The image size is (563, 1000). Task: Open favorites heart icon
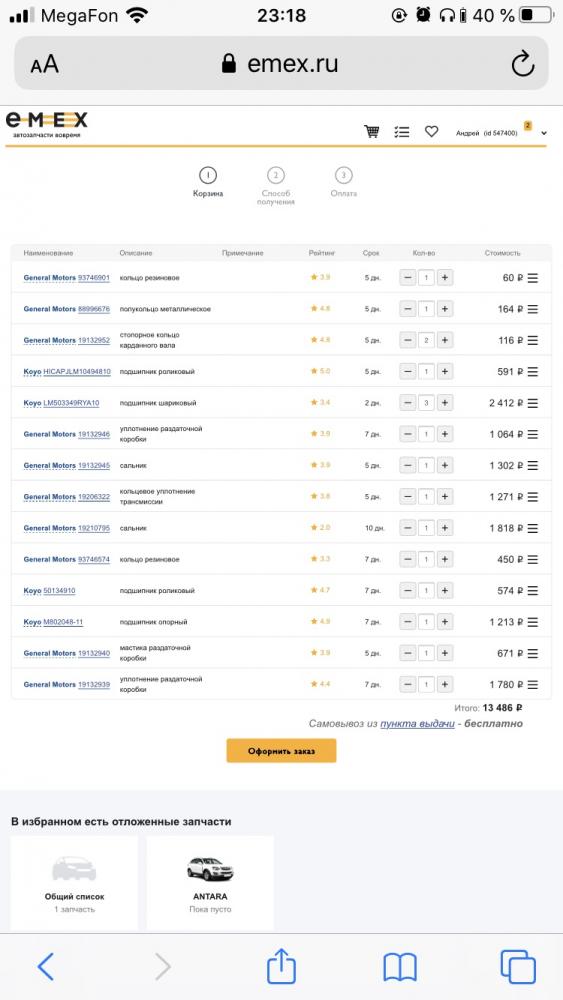tap(432, 131)
